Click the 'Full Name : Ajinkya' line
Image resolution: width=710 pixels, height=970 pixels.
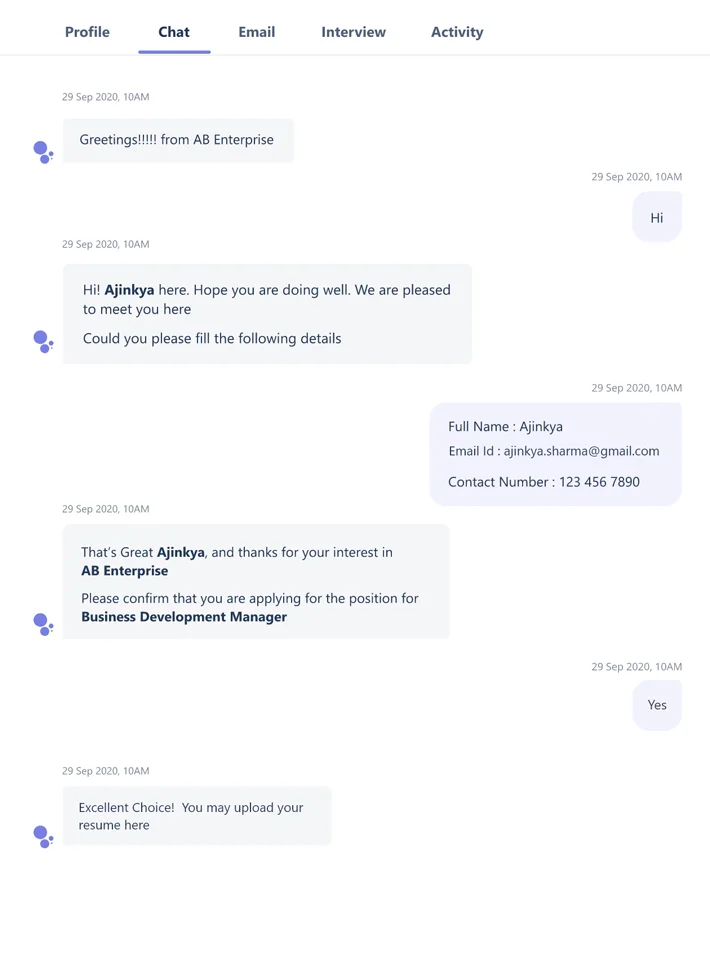pos(505,426)
